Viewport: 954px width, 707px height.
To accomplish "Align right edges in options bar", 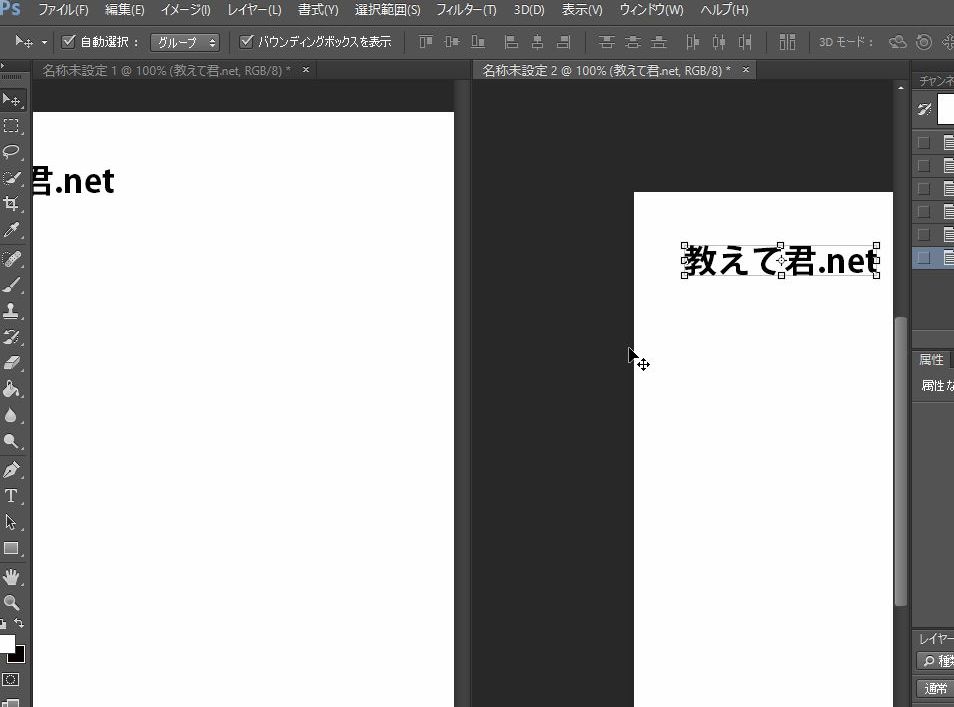I will [563, 42].
